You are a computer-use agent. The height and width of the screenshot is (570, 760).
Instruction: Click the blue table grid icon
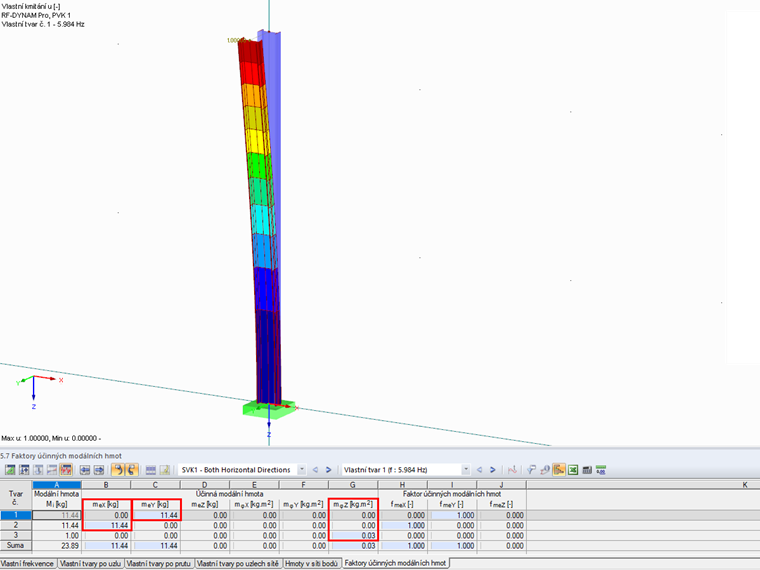(x=151, y=470)
